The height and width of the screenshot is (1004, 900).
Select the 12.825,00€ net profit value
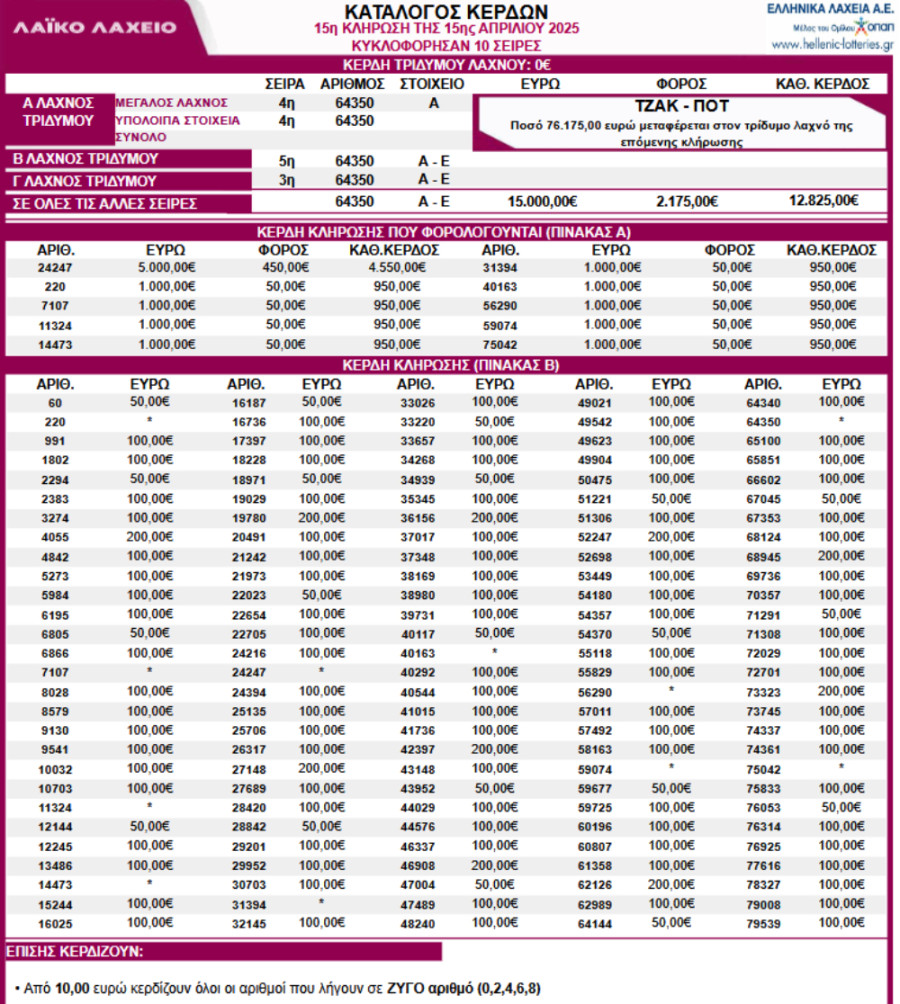tap(823, 201)
